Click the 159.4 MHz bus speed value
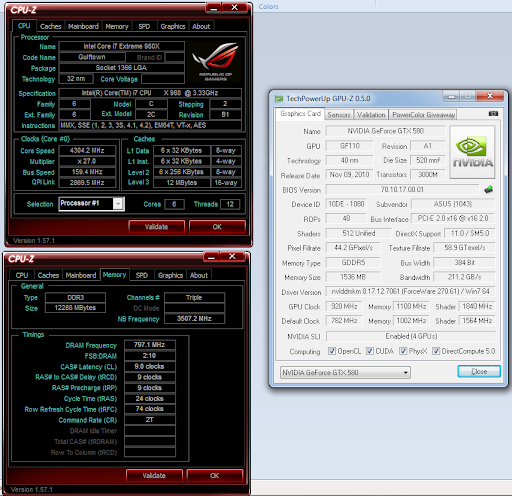Screen dimensions: 512x496 point(87,172)
